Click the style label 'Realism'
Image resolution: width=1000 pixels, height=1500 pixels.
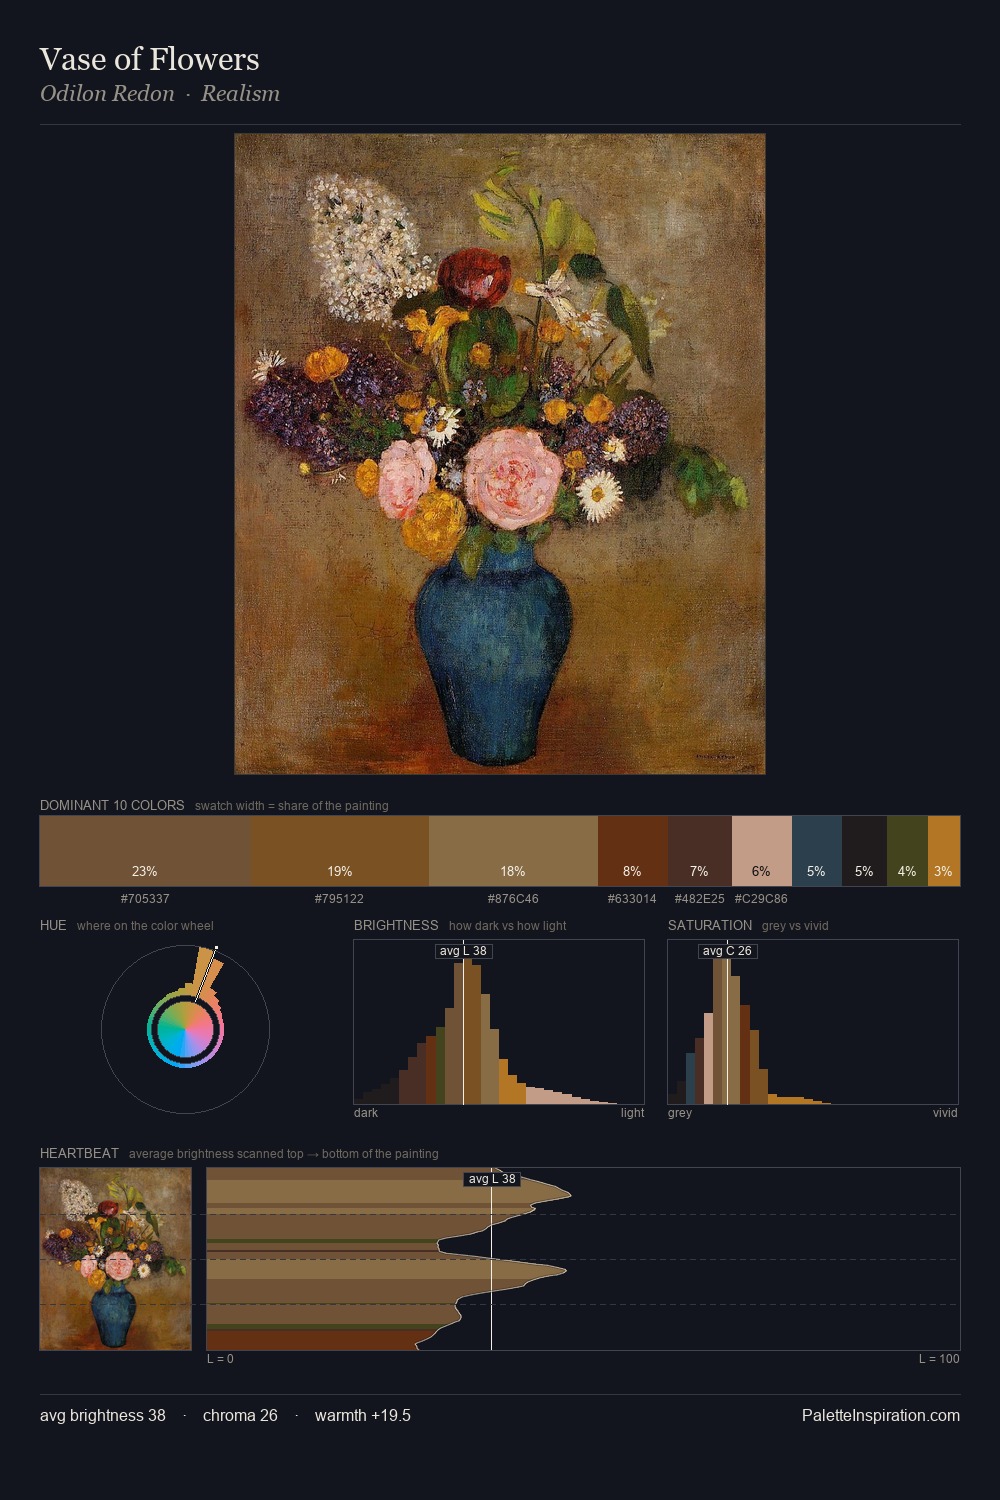[x=240, y=93]
